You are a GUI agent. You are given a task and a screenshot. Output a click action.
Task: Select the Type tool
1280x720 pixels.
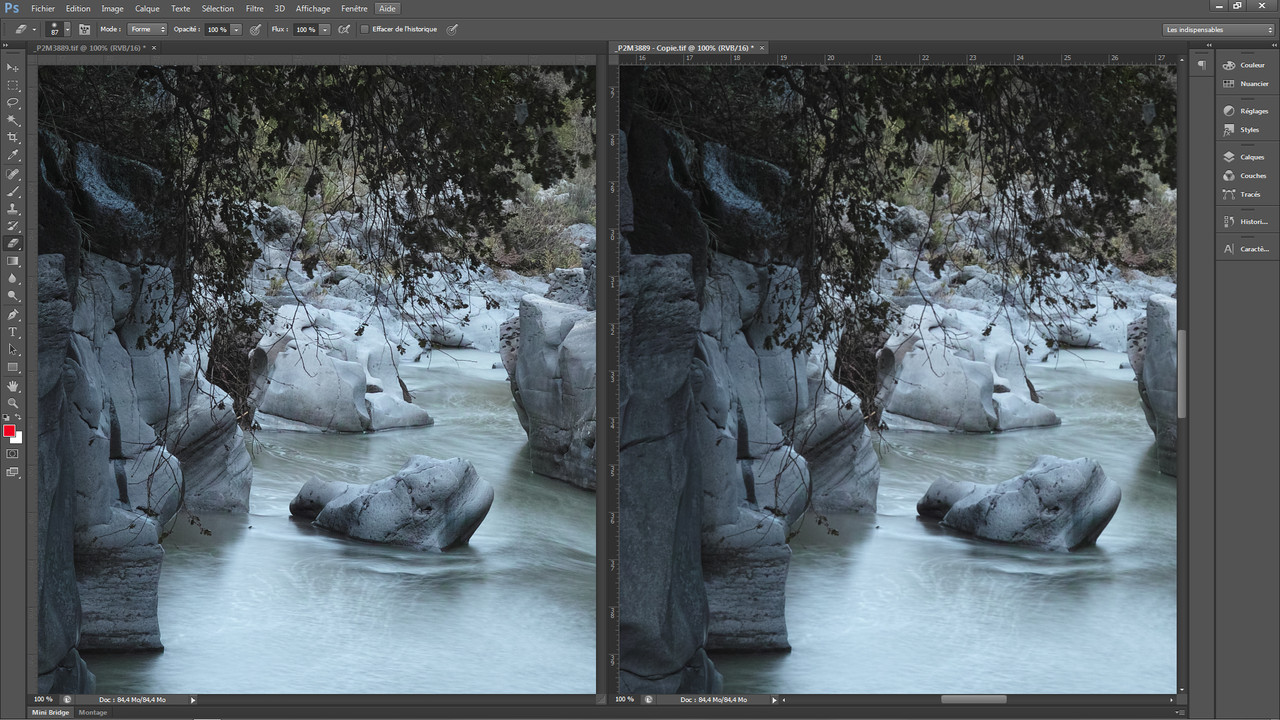[x=13, y=332]
